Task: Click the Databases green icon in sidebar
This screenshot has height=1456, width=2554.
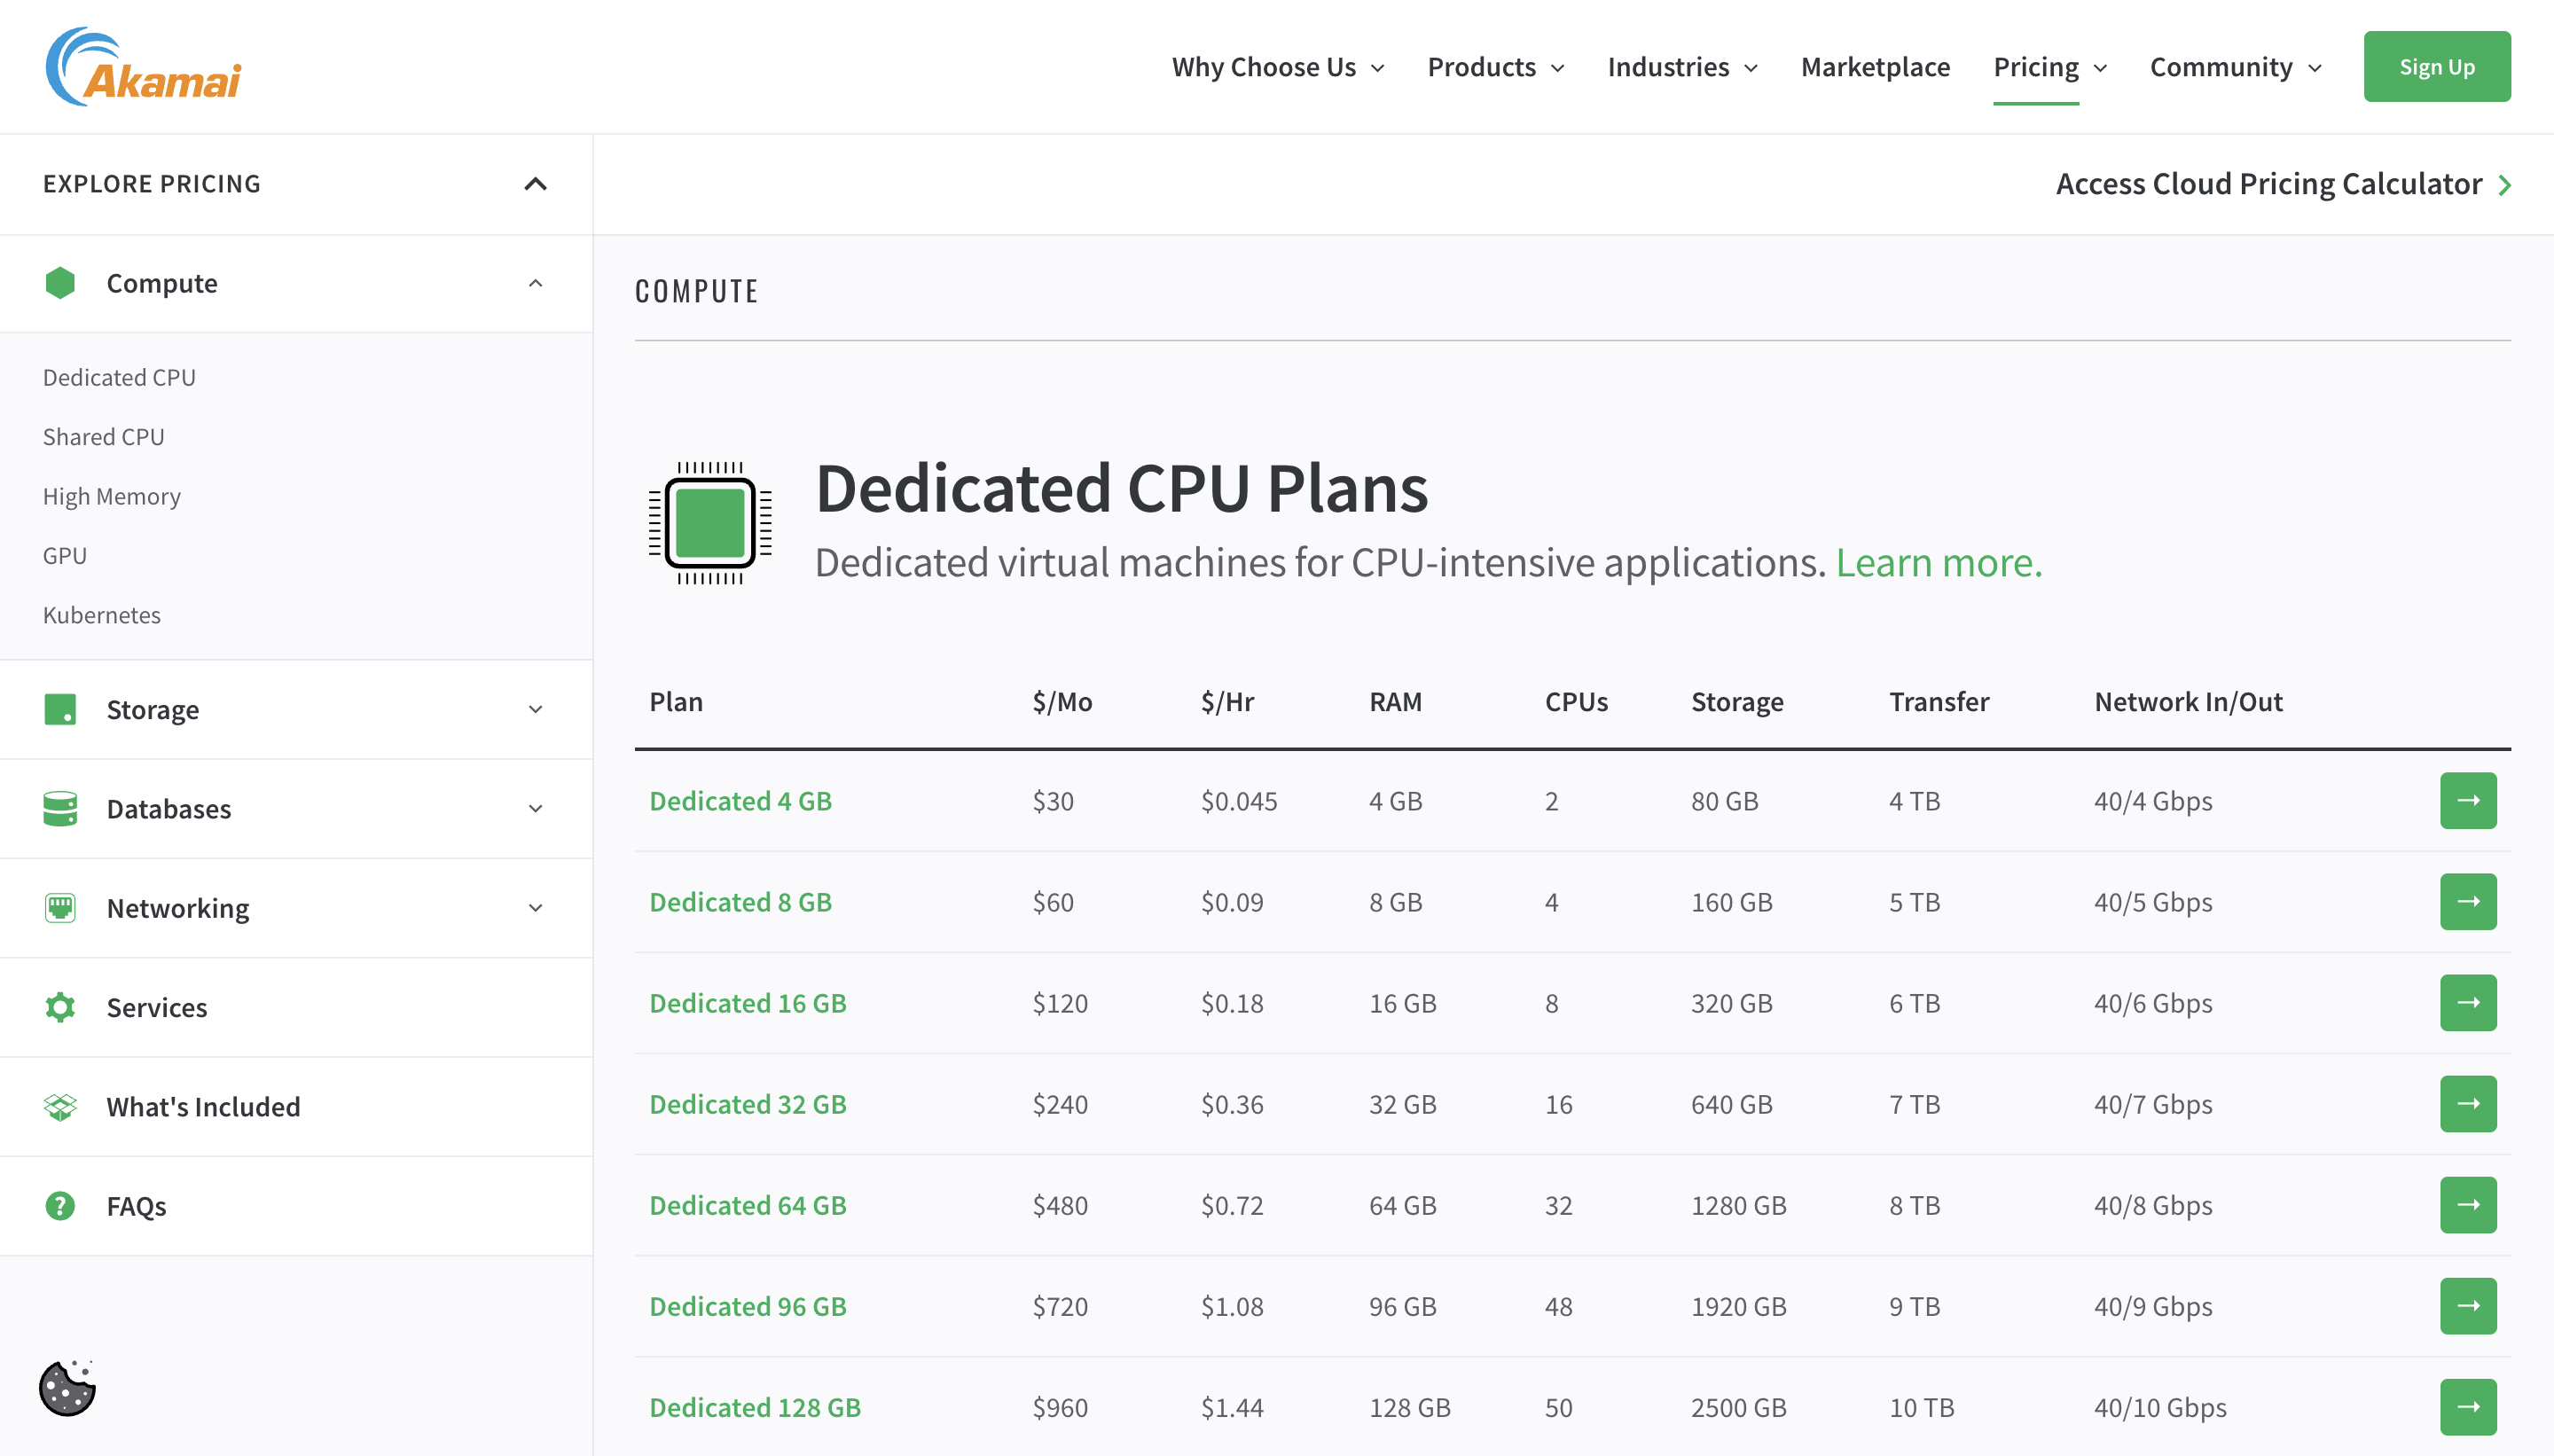Action: (x=59, y=807)
